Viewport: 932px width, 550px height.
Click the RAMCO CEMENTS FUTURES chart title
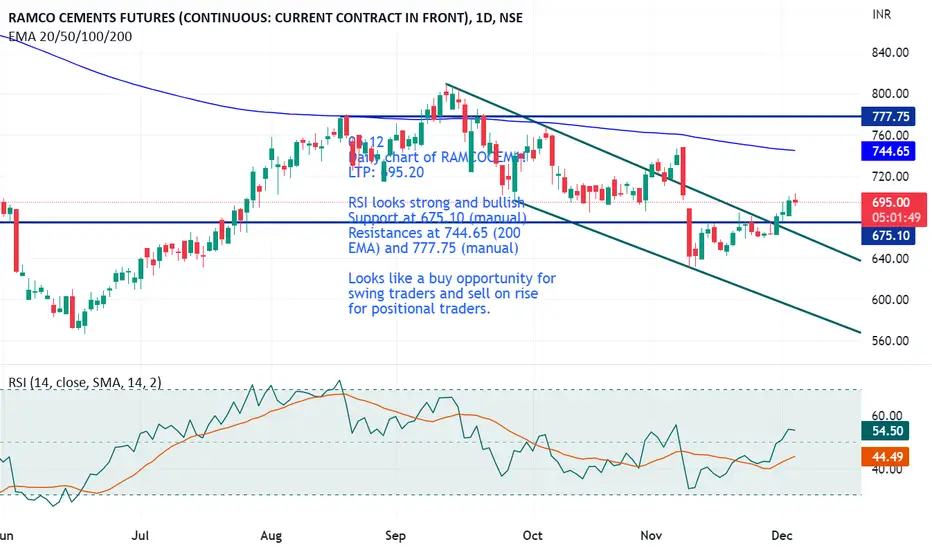coord(266,18)
